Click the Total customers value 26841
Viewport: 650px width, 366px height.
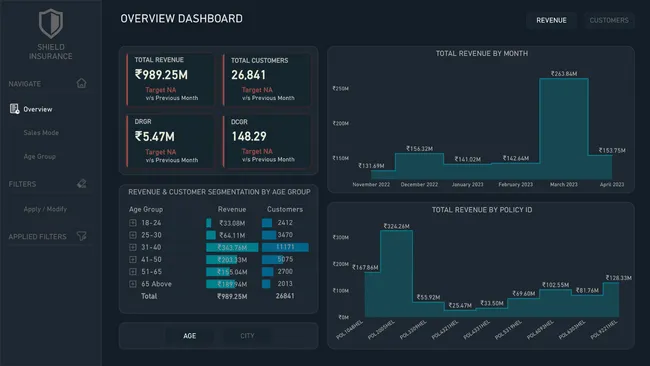(285, 296)
